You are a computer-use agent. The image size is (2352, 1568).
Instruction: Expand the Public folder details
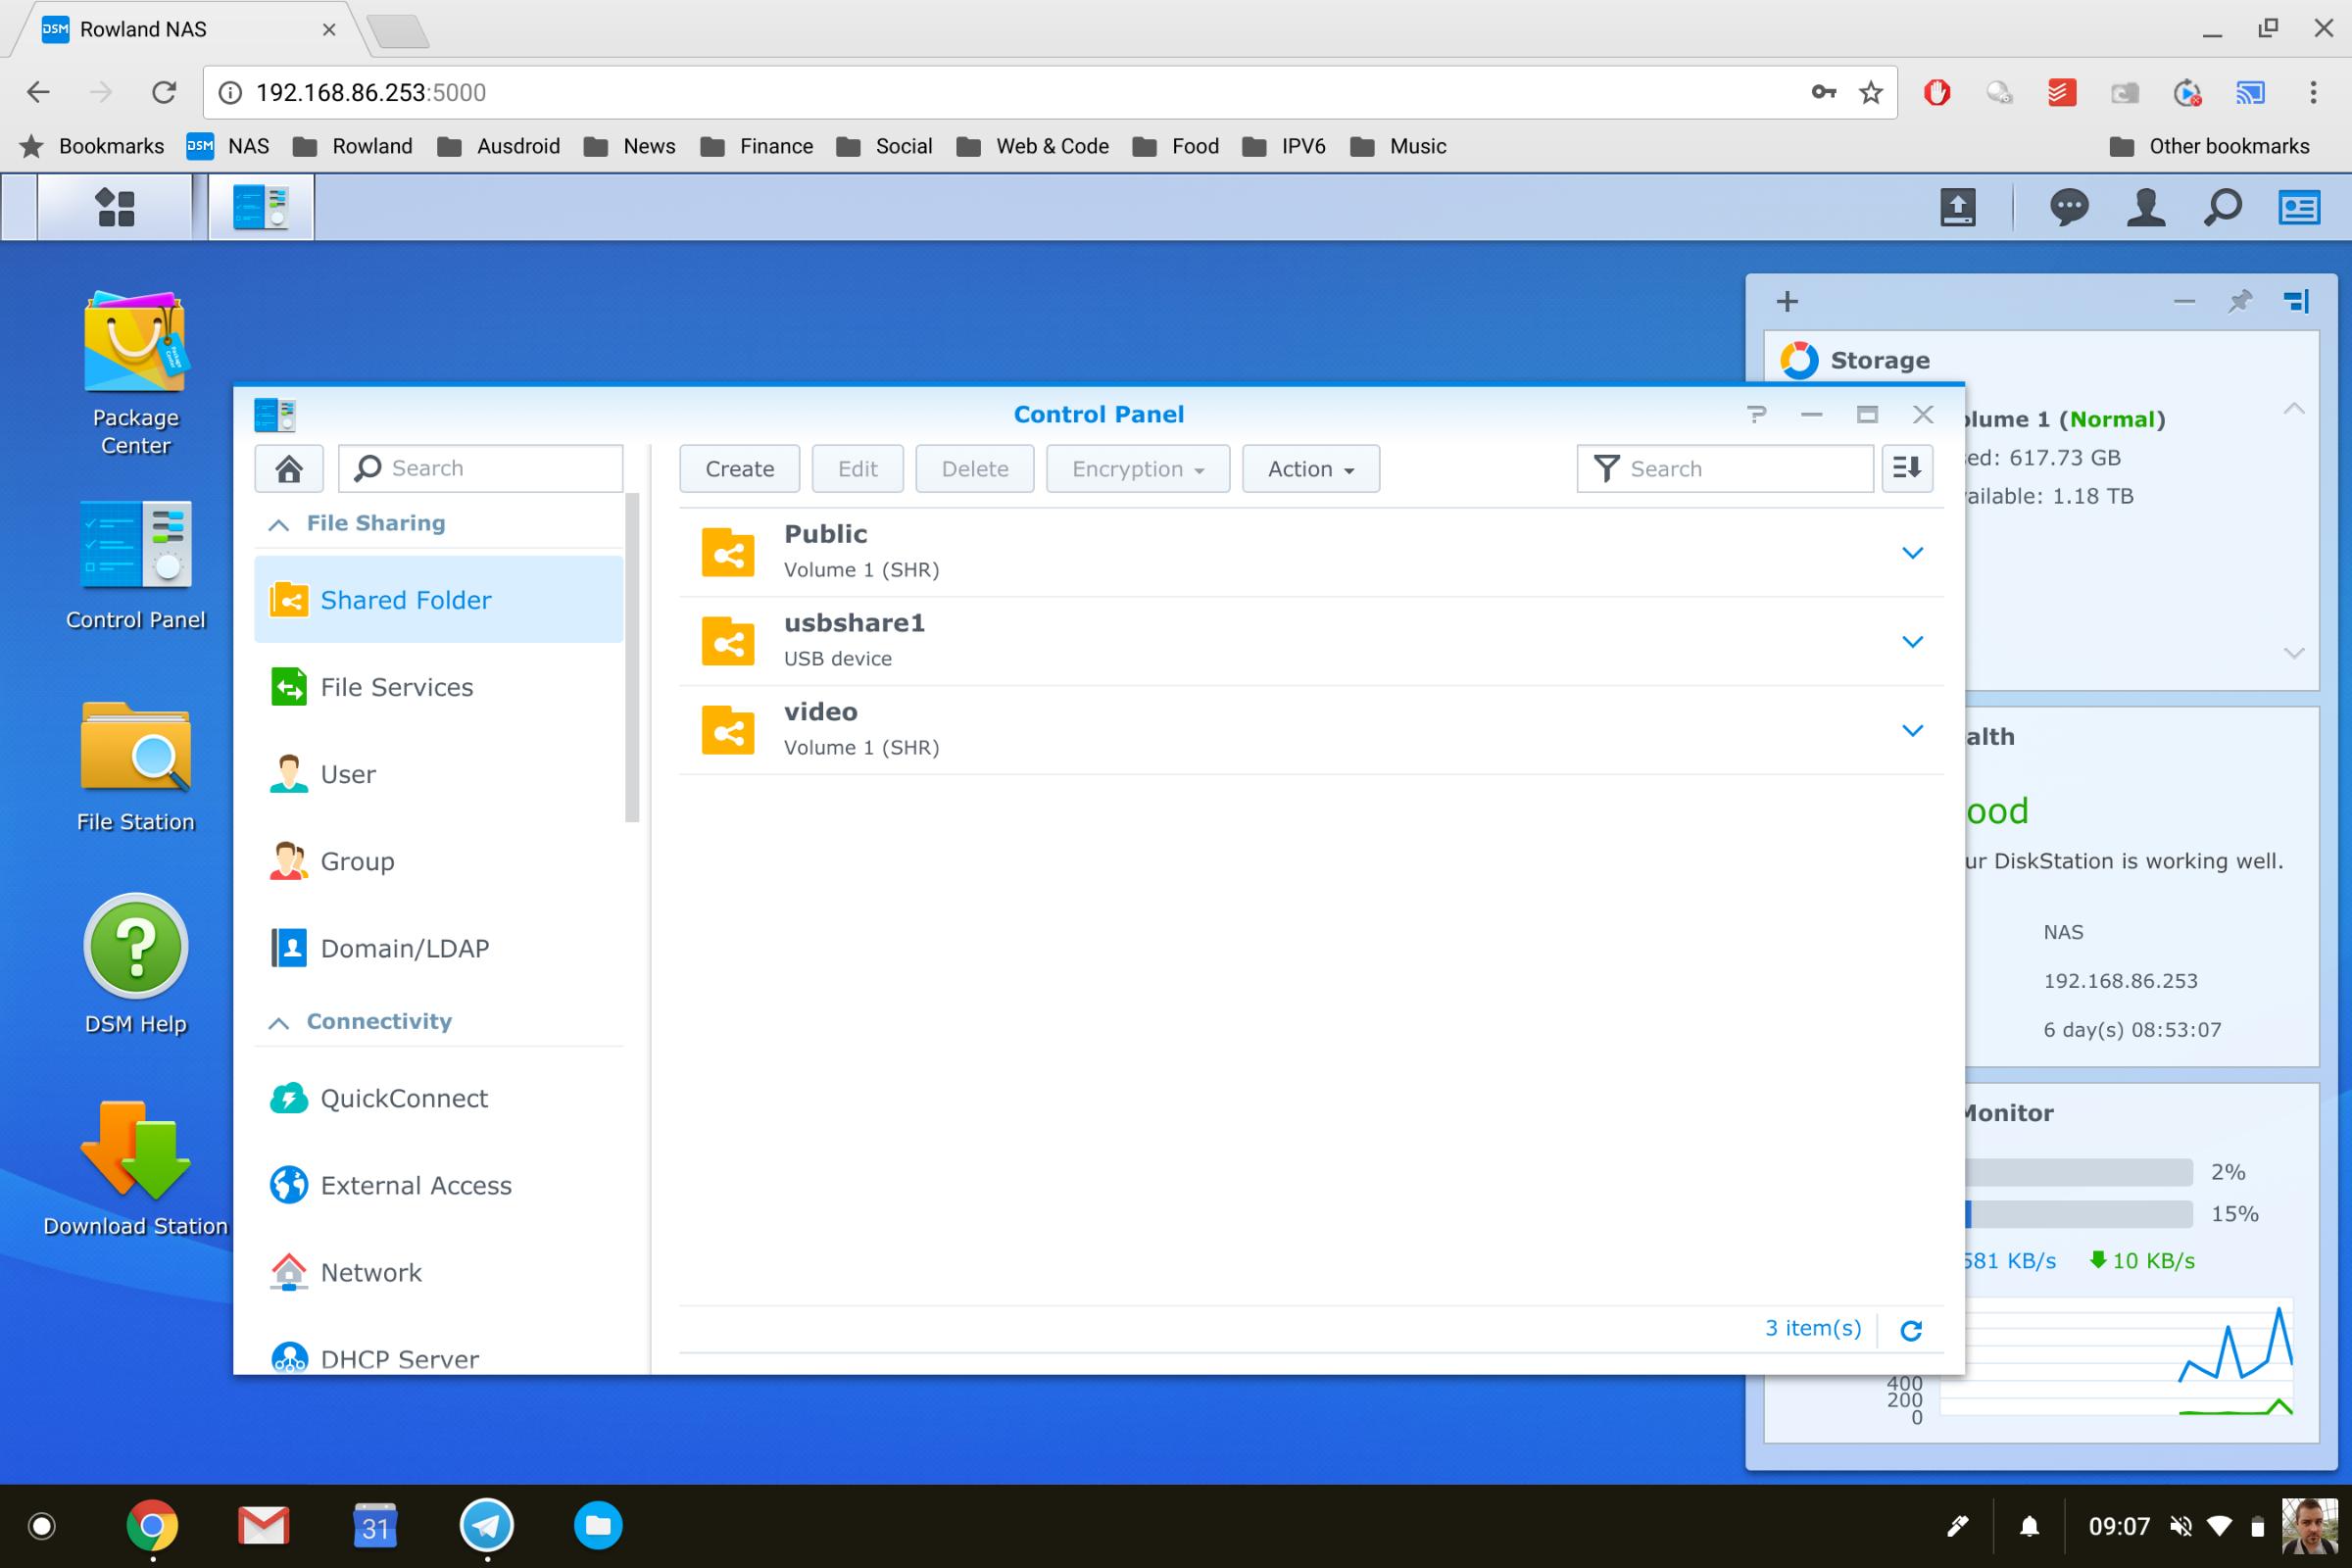(x=1912, y=553)
